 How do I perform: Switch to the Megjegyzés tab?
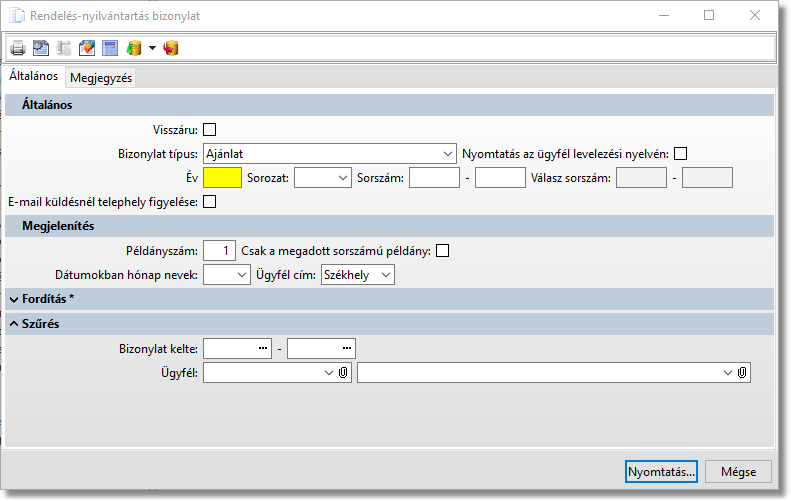click(101, 78)
